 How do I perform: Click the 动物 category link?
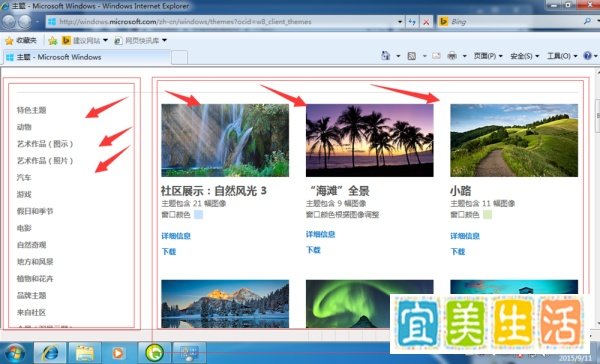point(24,127)
